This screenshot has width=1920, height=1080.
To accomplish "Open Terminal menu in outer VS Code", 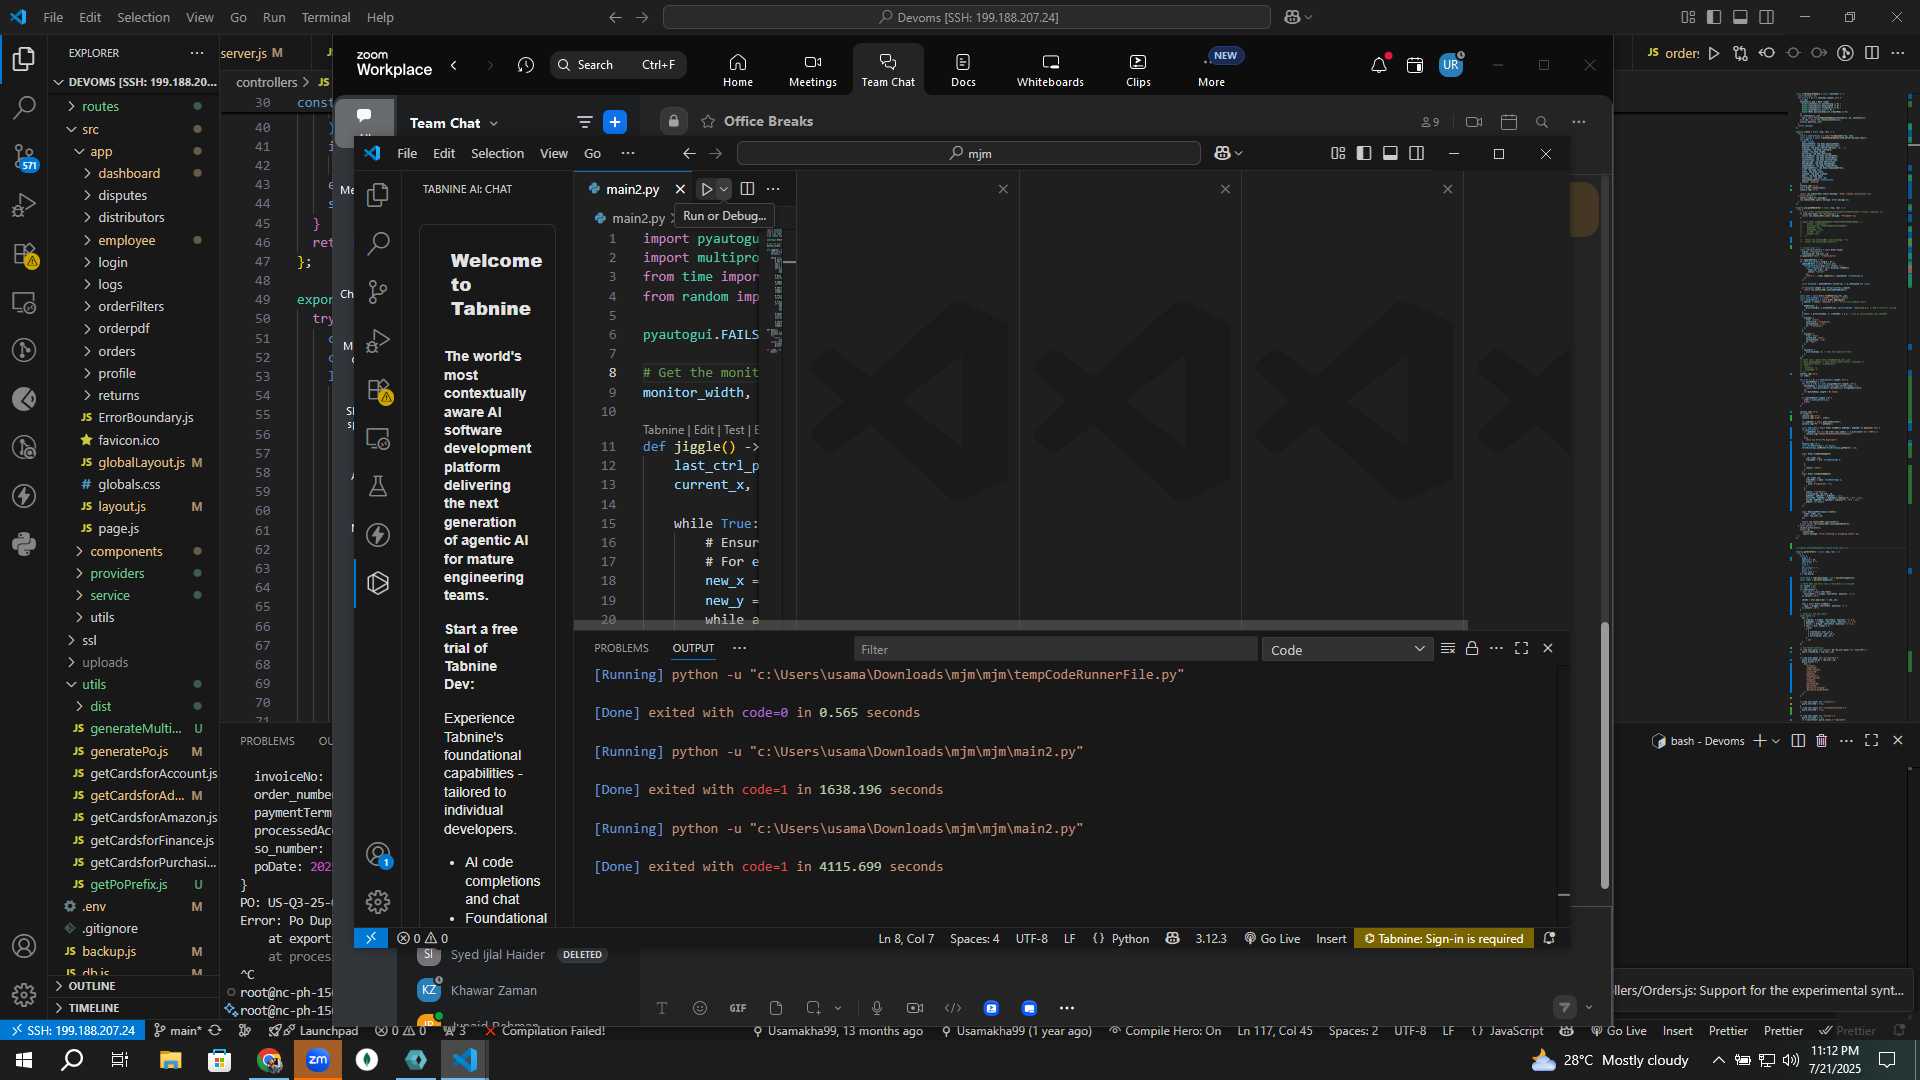I will [x=326, y=17].
